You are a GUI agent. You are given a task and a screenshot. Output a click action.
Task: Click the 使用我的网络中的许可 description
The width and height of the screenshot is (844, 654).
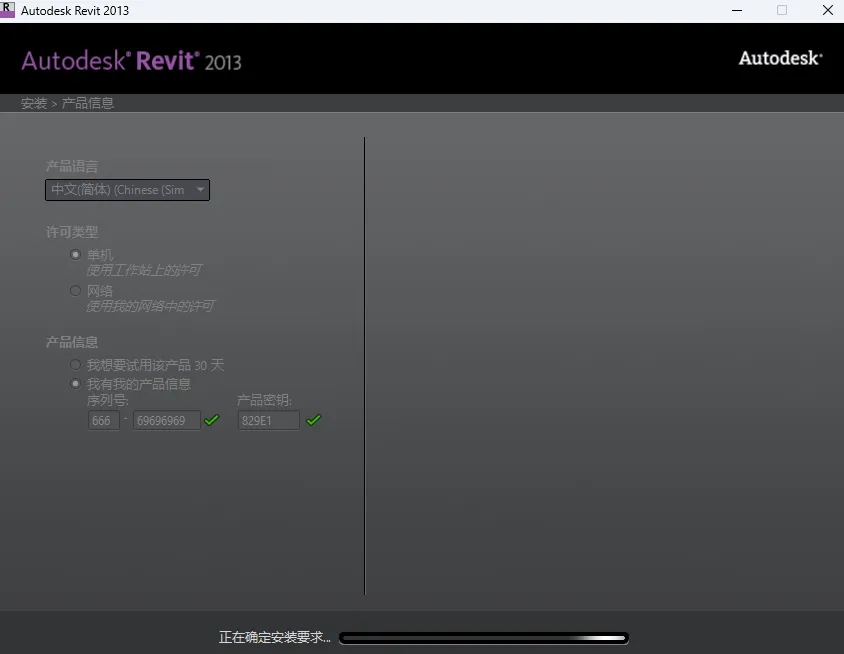coord(150,306)
